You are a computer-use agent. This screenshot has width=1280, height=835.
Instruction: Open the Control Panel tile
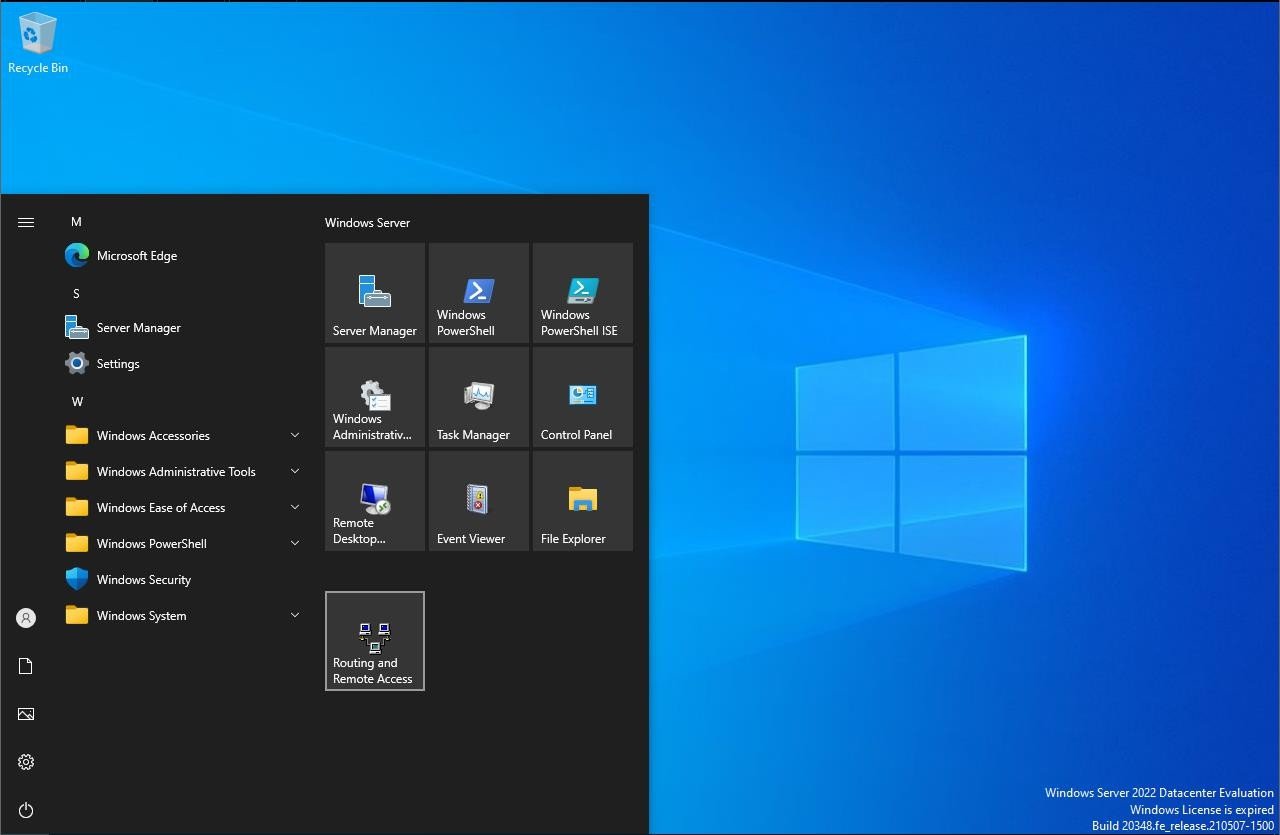click(583, 397)
